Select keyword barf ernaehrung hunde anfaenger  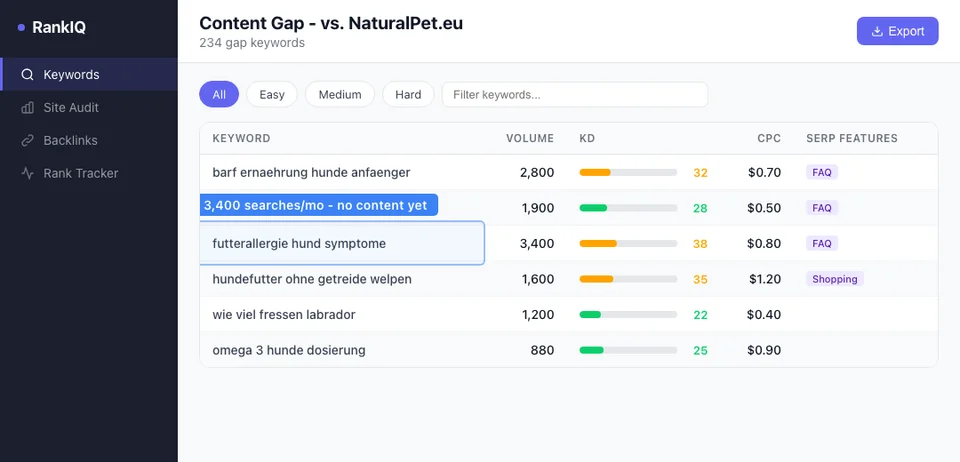[311, 173]
